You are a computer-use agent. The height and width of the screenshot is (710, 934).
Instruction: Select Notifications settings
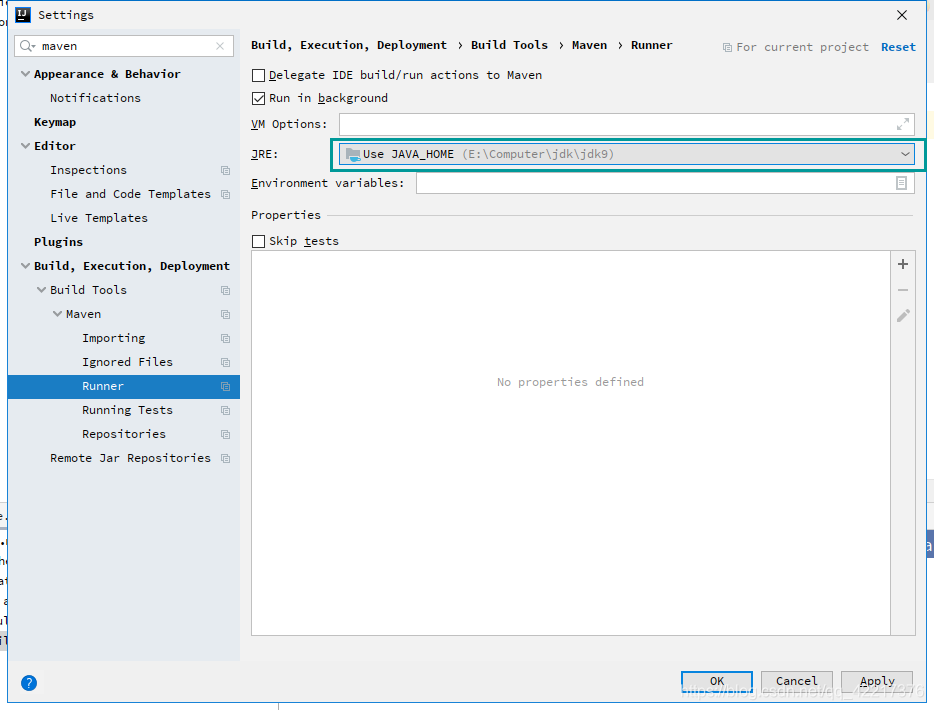pos(95,98)
